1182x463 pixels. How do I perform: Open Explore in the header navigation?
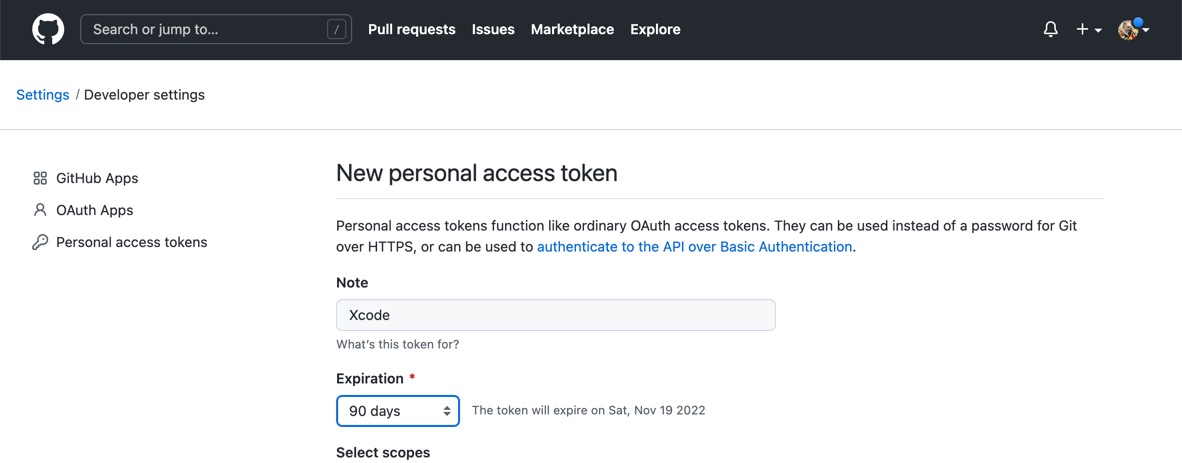(655, 29)
